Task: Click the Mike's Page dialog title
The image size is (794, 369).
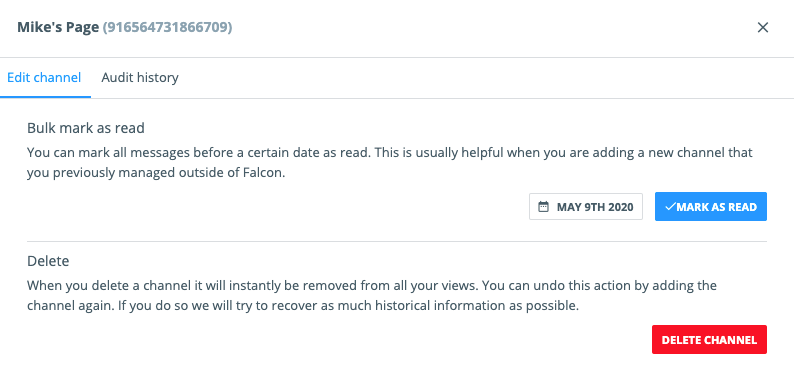Action: 58,27
